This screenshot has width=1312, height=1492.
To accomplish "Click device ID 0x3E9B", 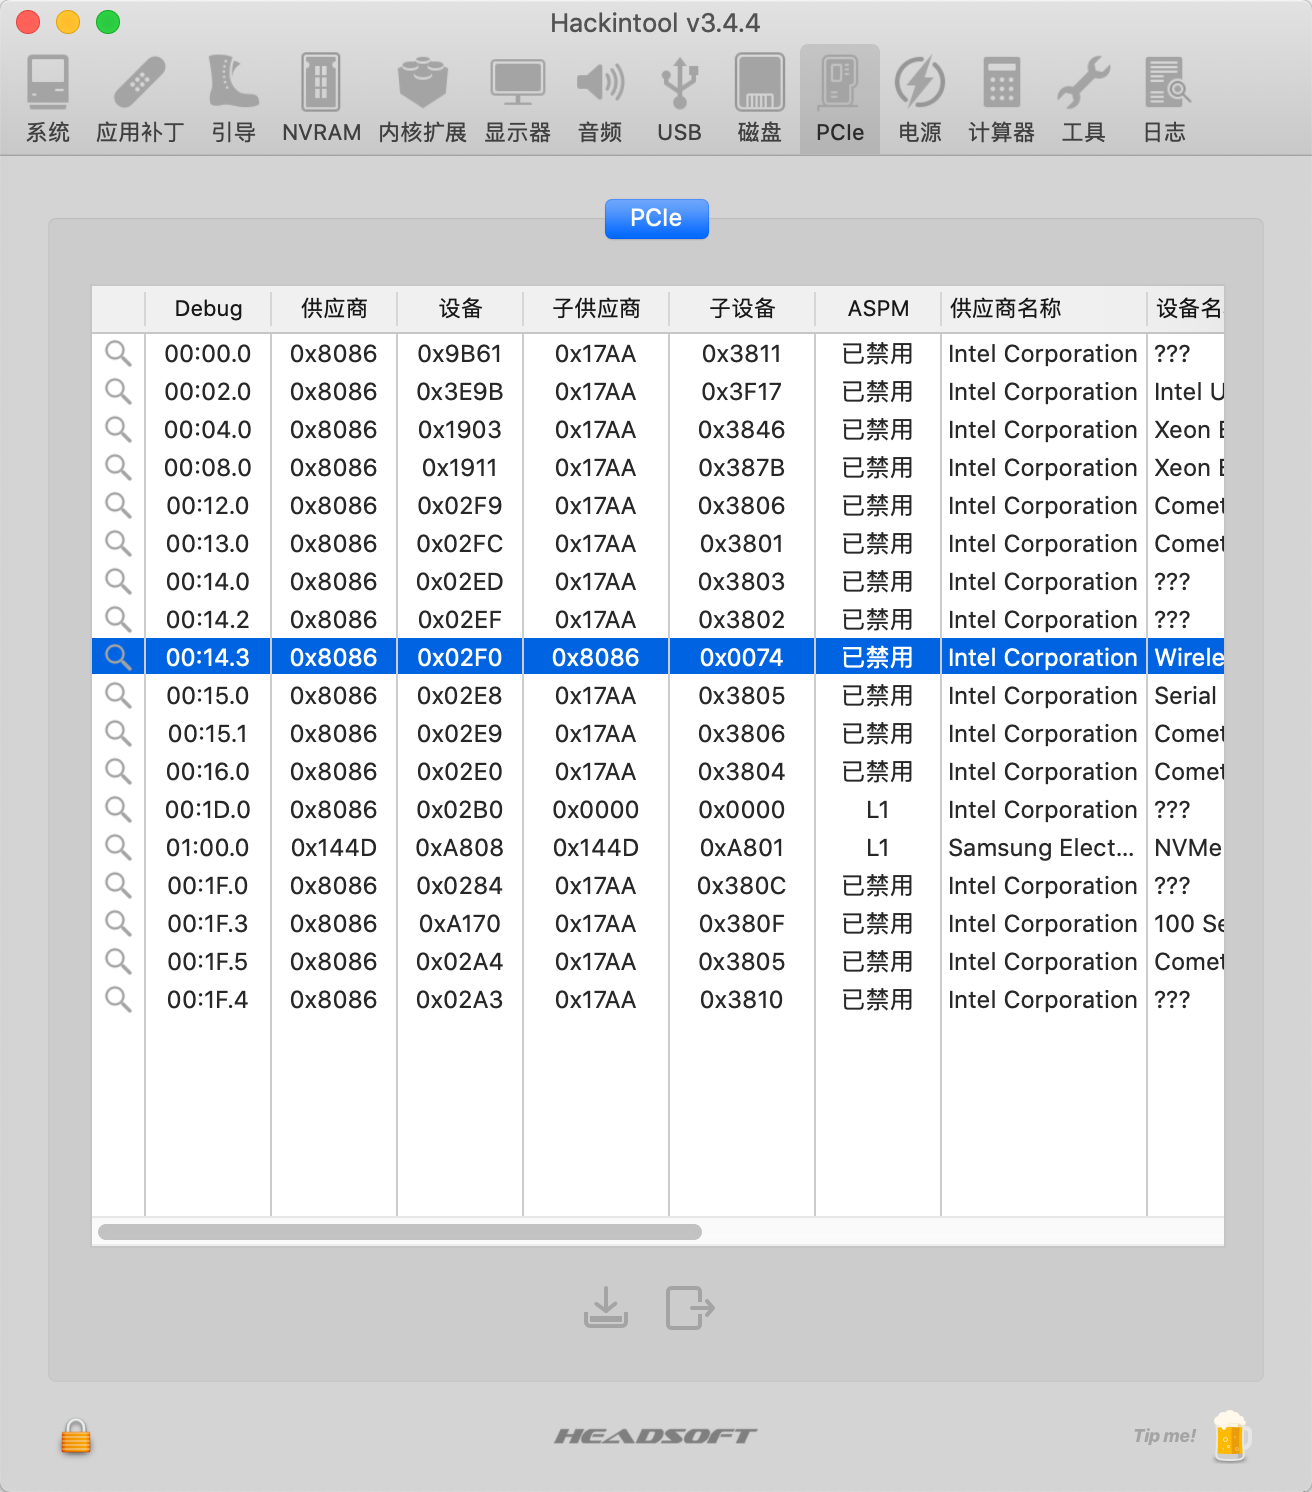I will 460,391.
